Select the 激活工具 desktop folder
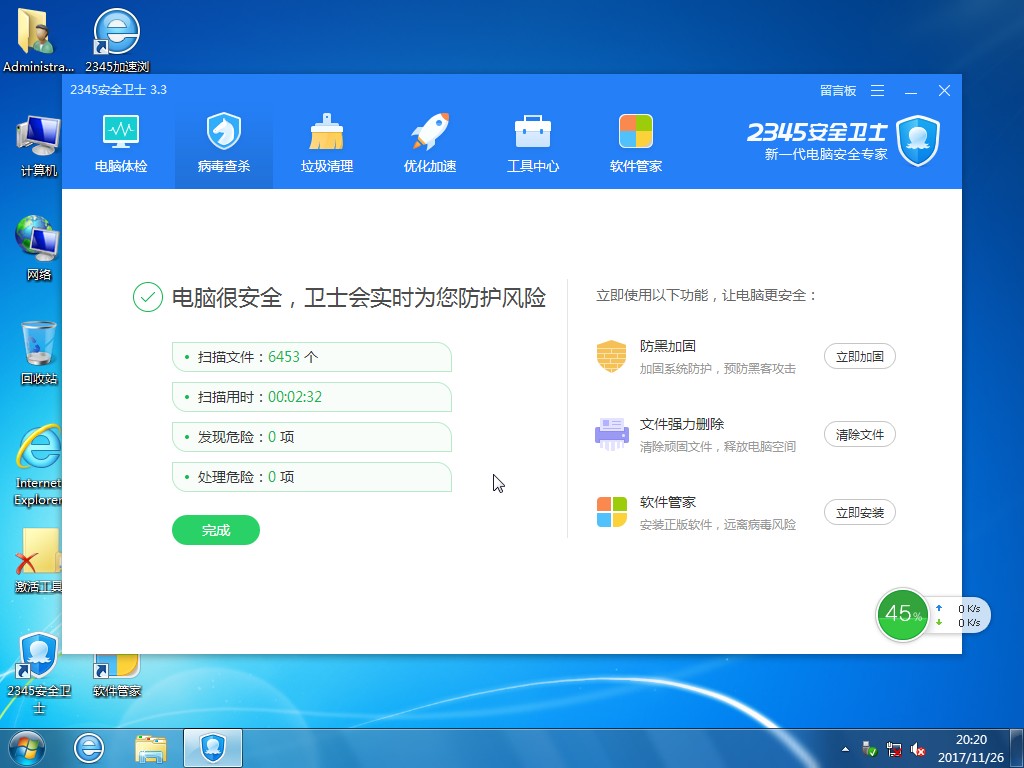The height and width of the screenshot is (768, 1024). (x=39, y=560)
